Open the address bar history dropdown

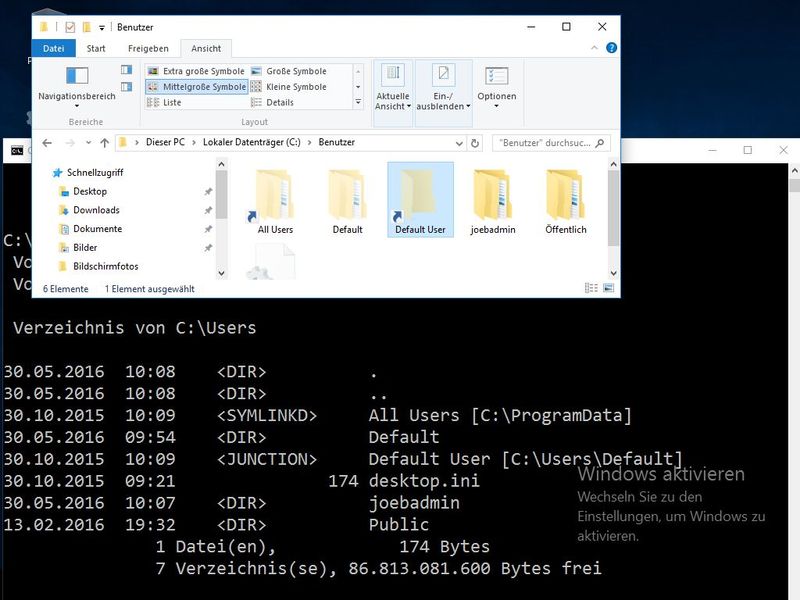(460, 143)
